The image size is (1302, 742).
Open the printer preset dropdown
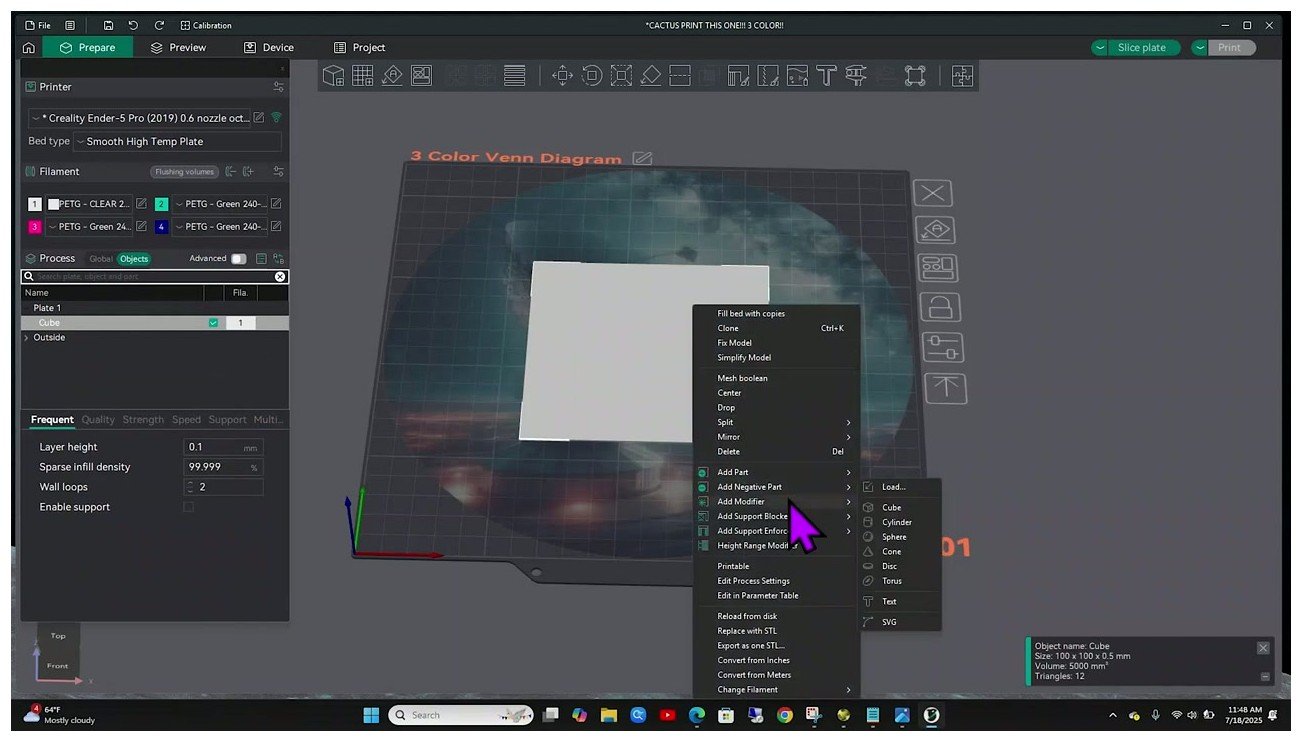(139, 118)
